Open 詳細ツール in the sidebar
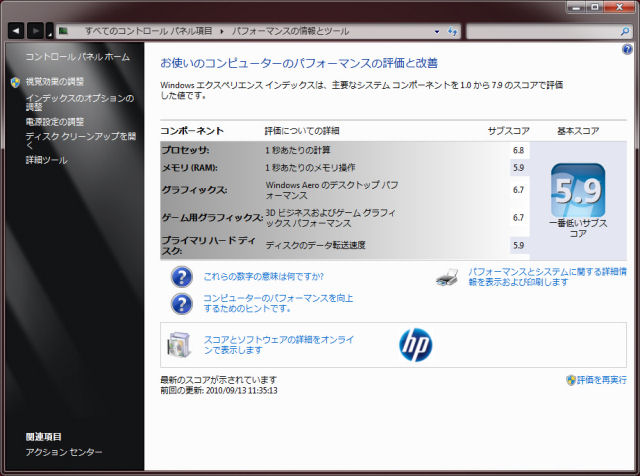The width and height of the screenshot is (640, 476). [47, 160]
